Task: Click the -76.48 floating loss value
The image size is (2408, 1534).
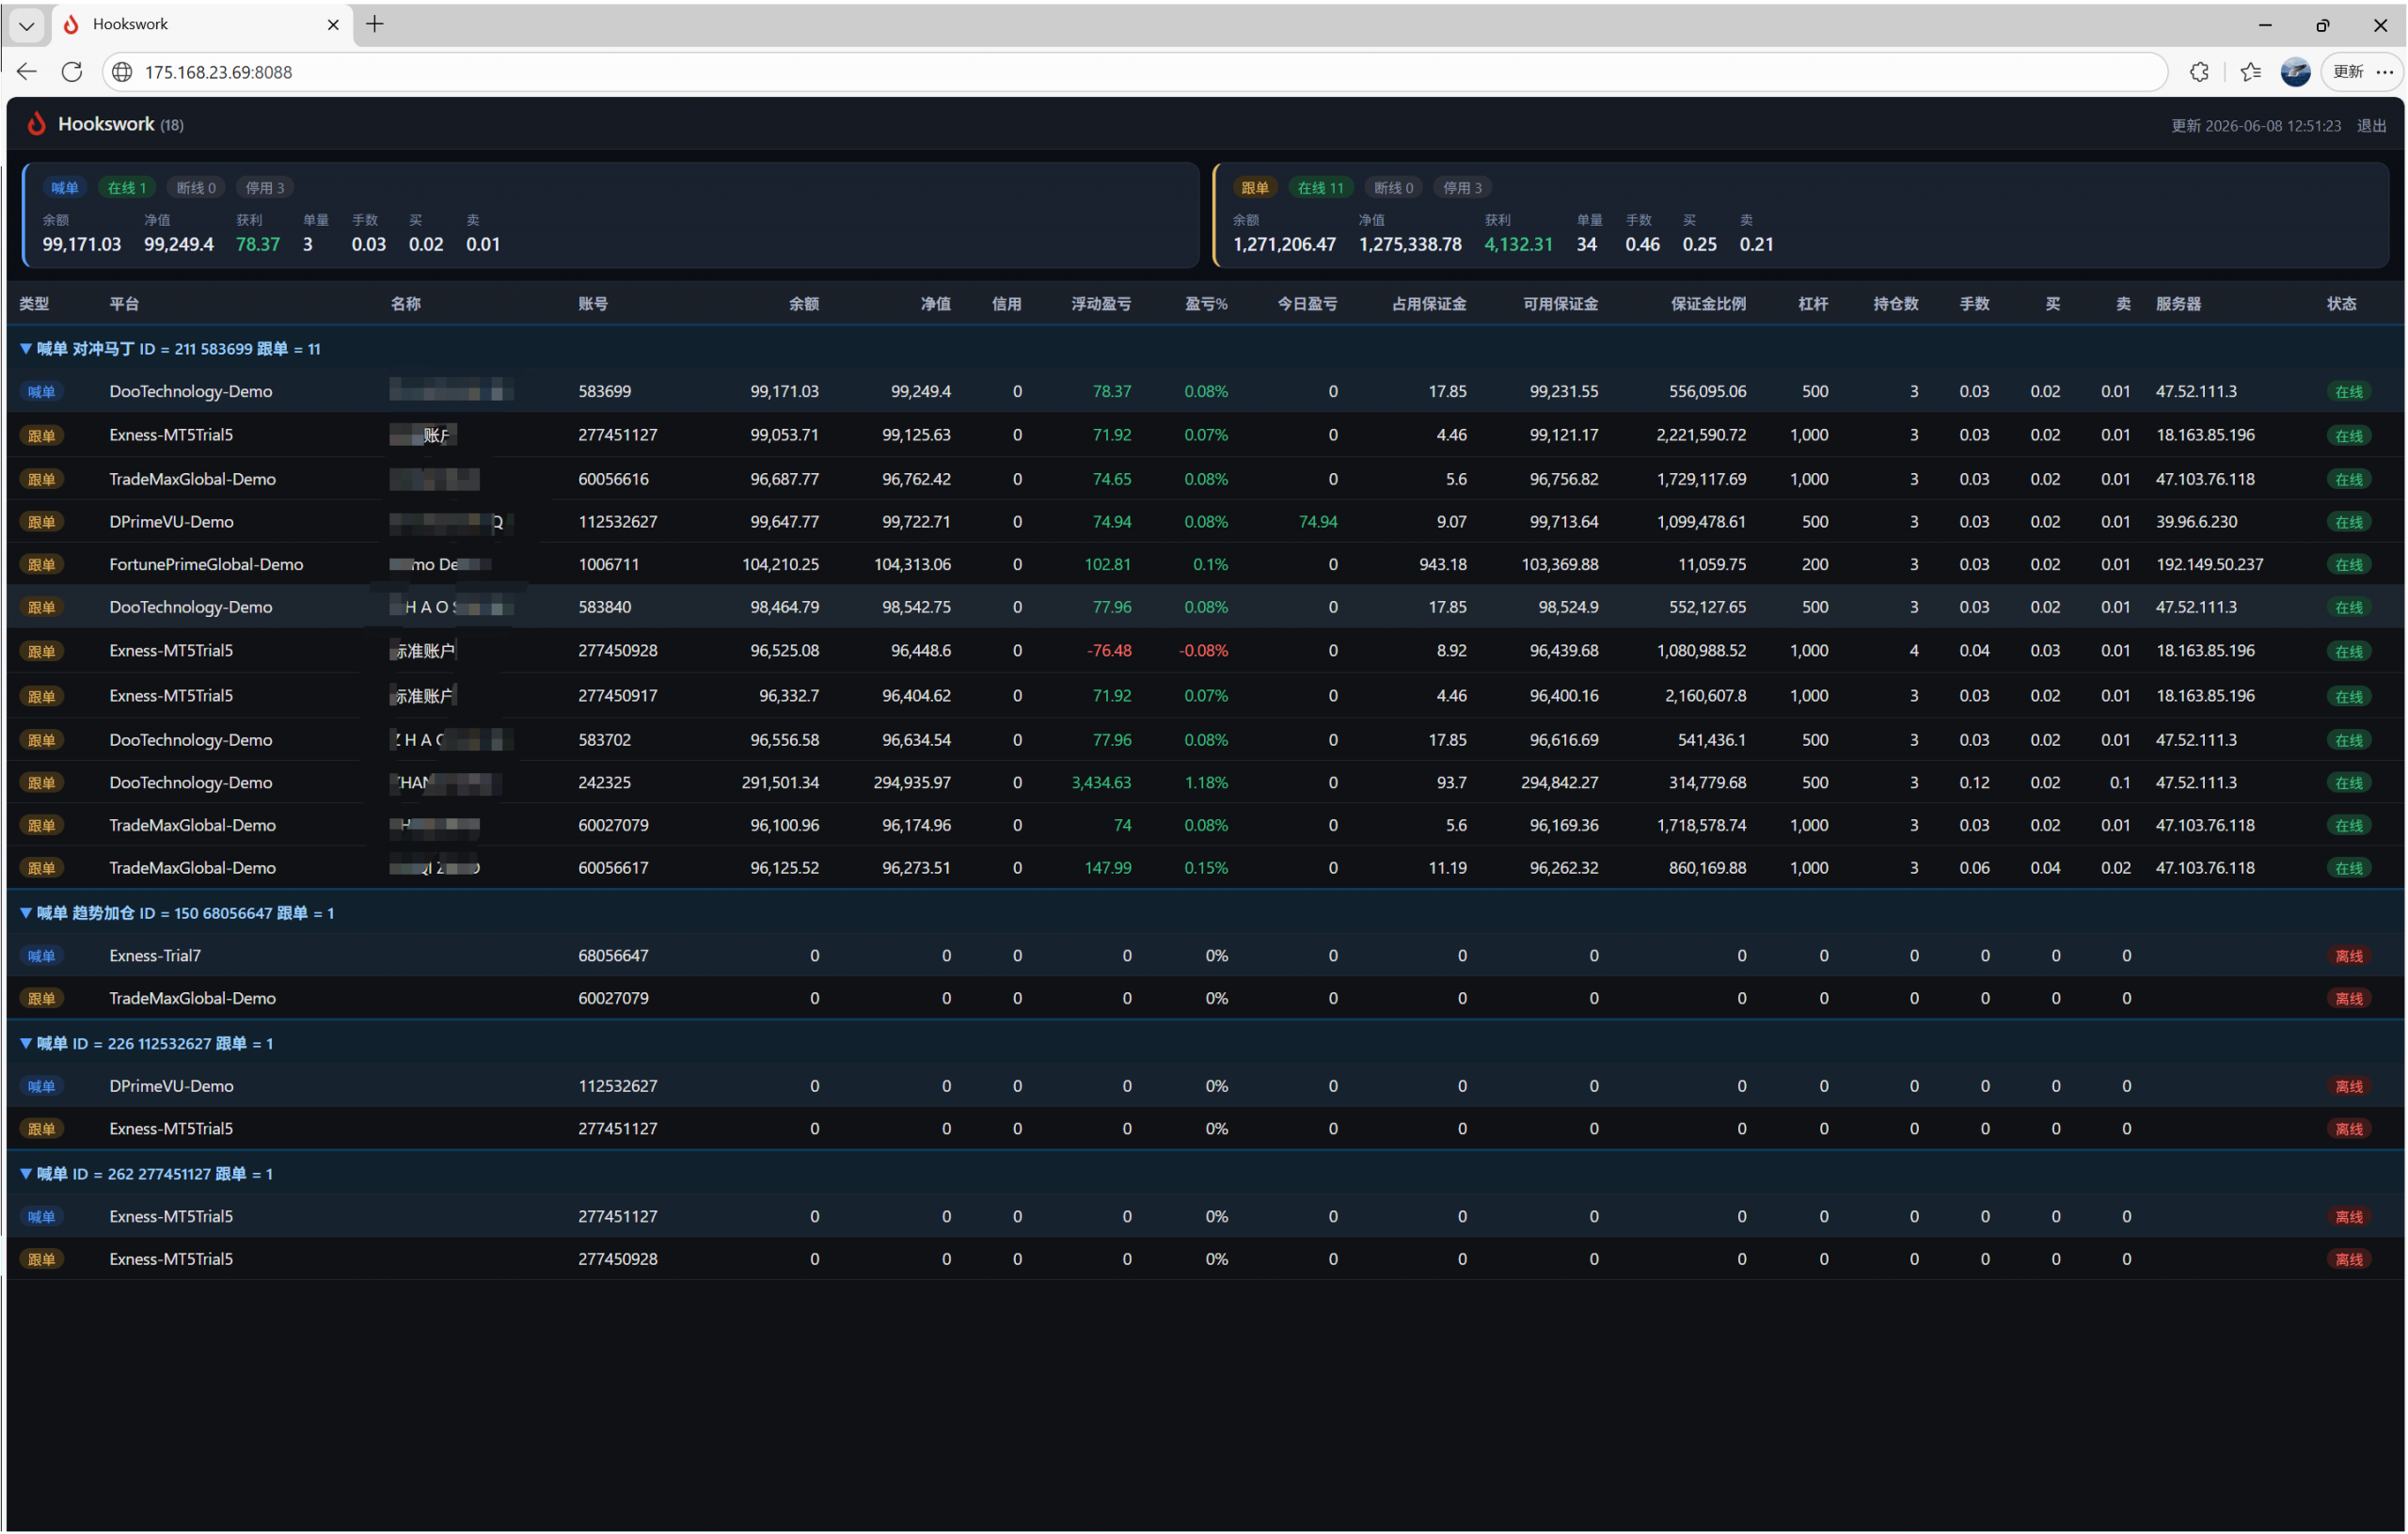Action: [1109, 650]
